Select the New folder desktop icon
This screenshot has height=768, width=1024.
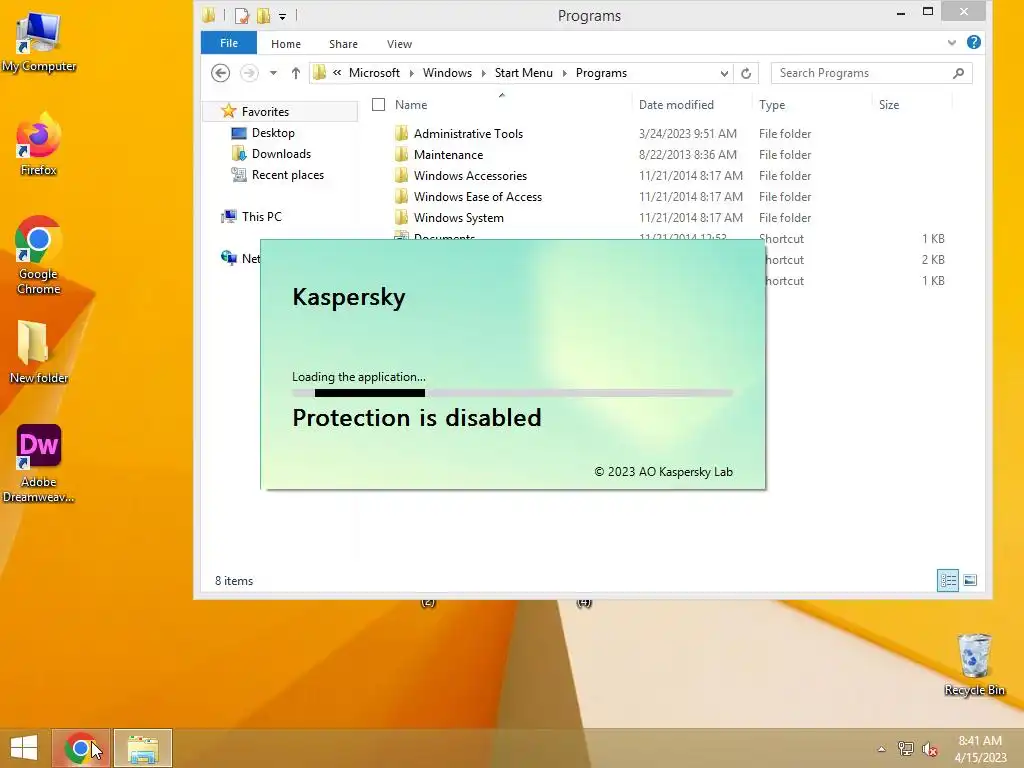[39, 351]
